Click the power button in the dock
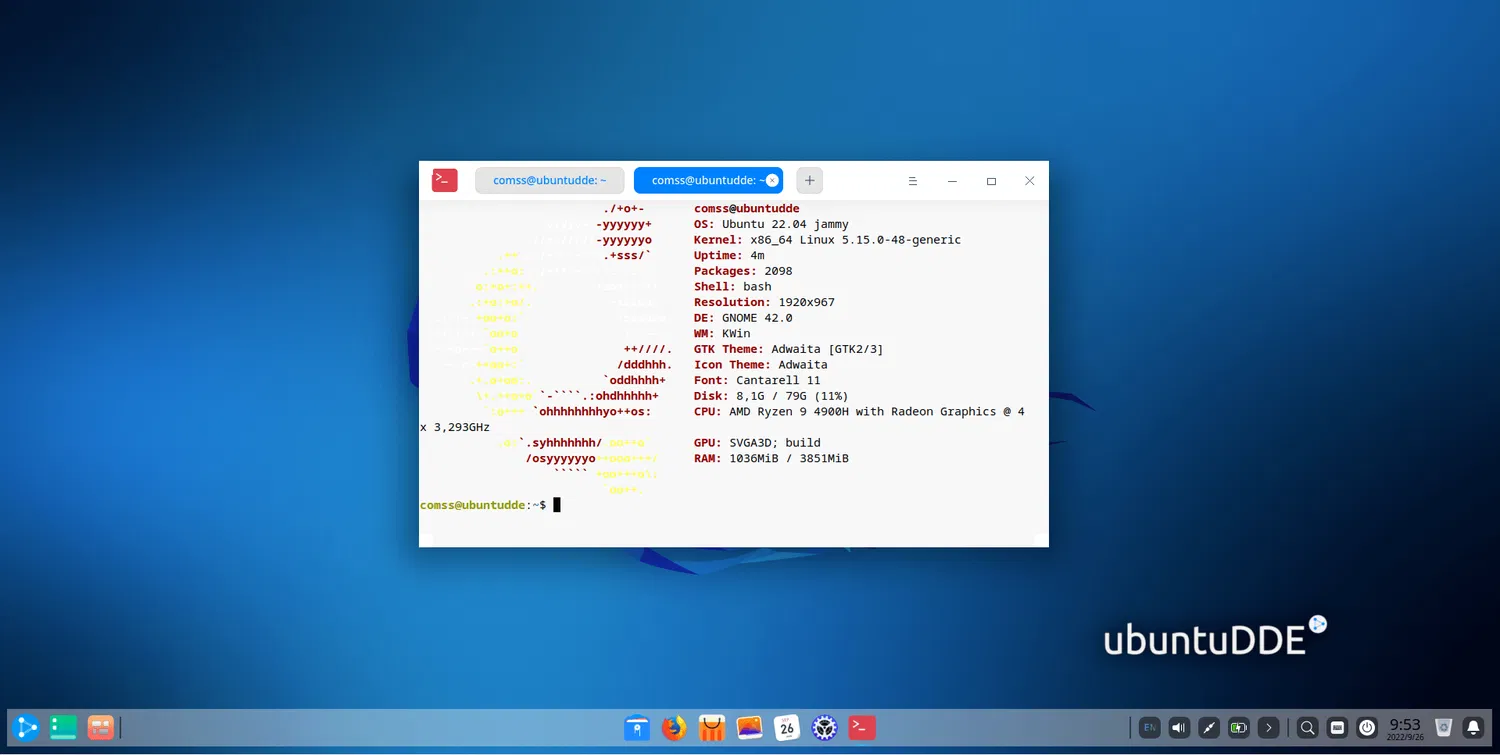The image size is (1500, 755). [x=1367, y=727]
